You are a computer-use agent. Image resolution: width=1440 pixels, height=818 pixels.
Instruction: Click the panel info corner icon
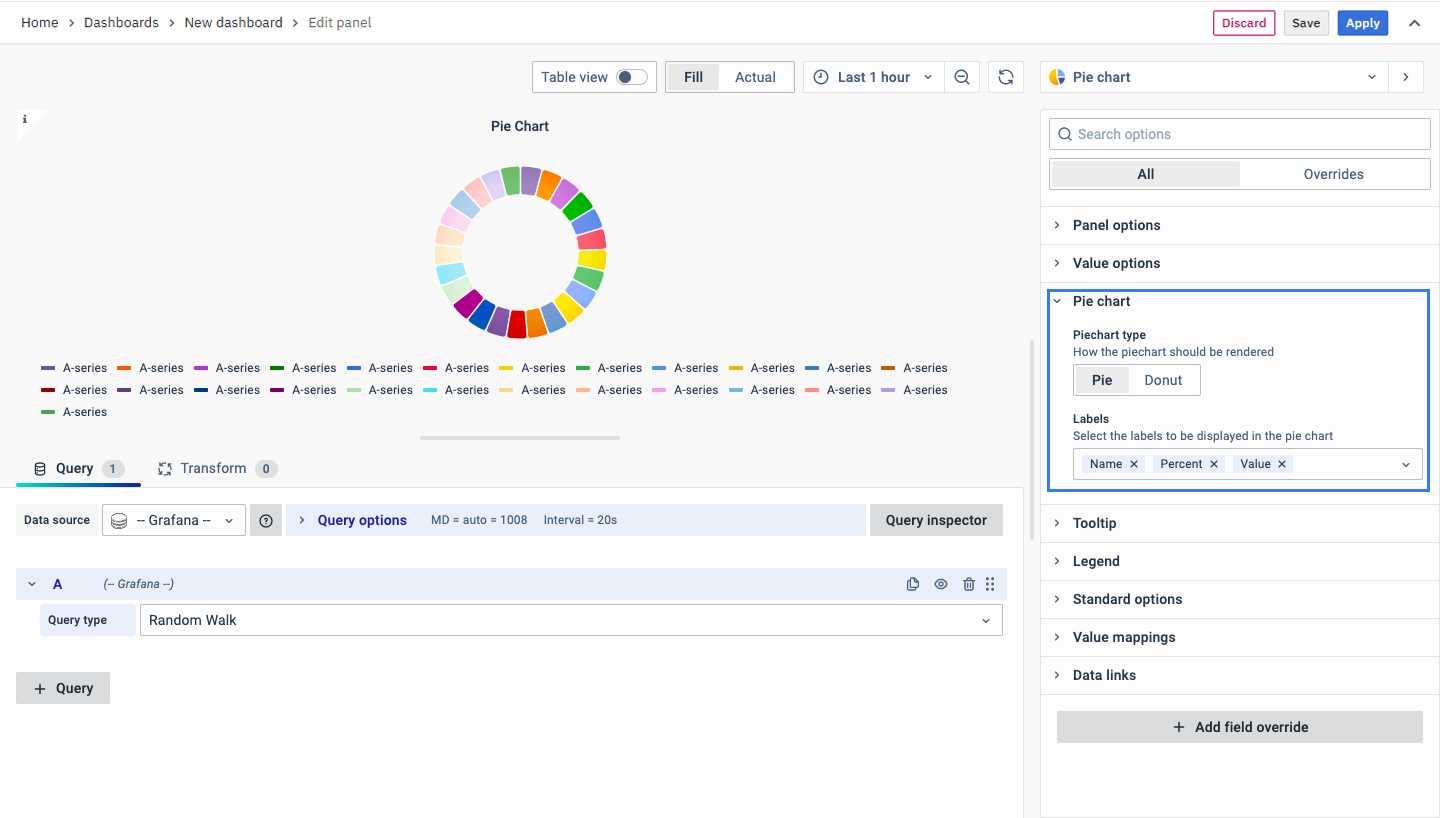pos(25,119)
